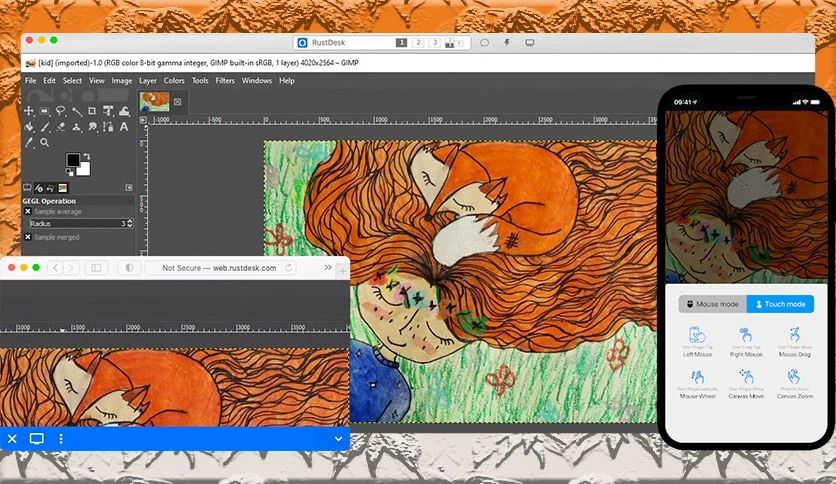Reset colors to default black and white
Screen dimensions: 836x484
(x=69, y=172)
